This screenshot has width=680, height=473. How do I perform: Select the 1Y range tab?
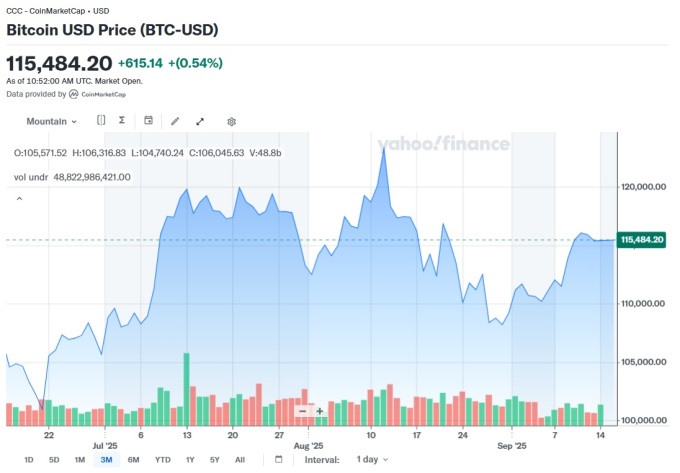pos(190,460)
